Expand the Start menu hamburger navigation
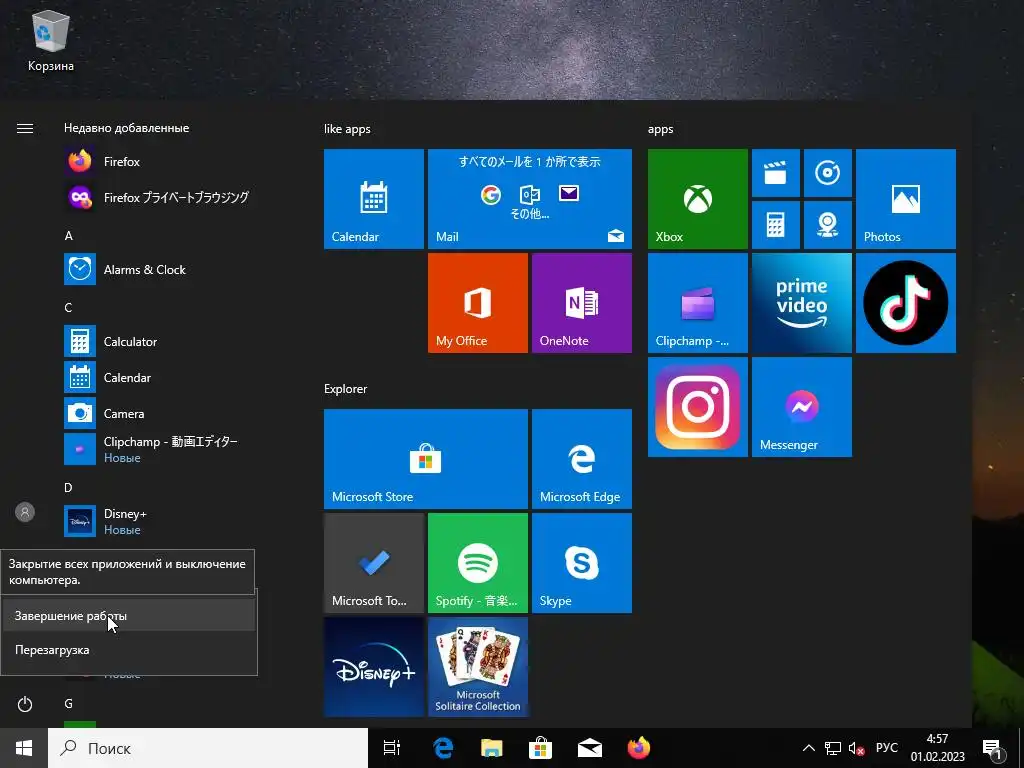Image resolution: width=1024 pixels, height=768 pixels. 25,128
